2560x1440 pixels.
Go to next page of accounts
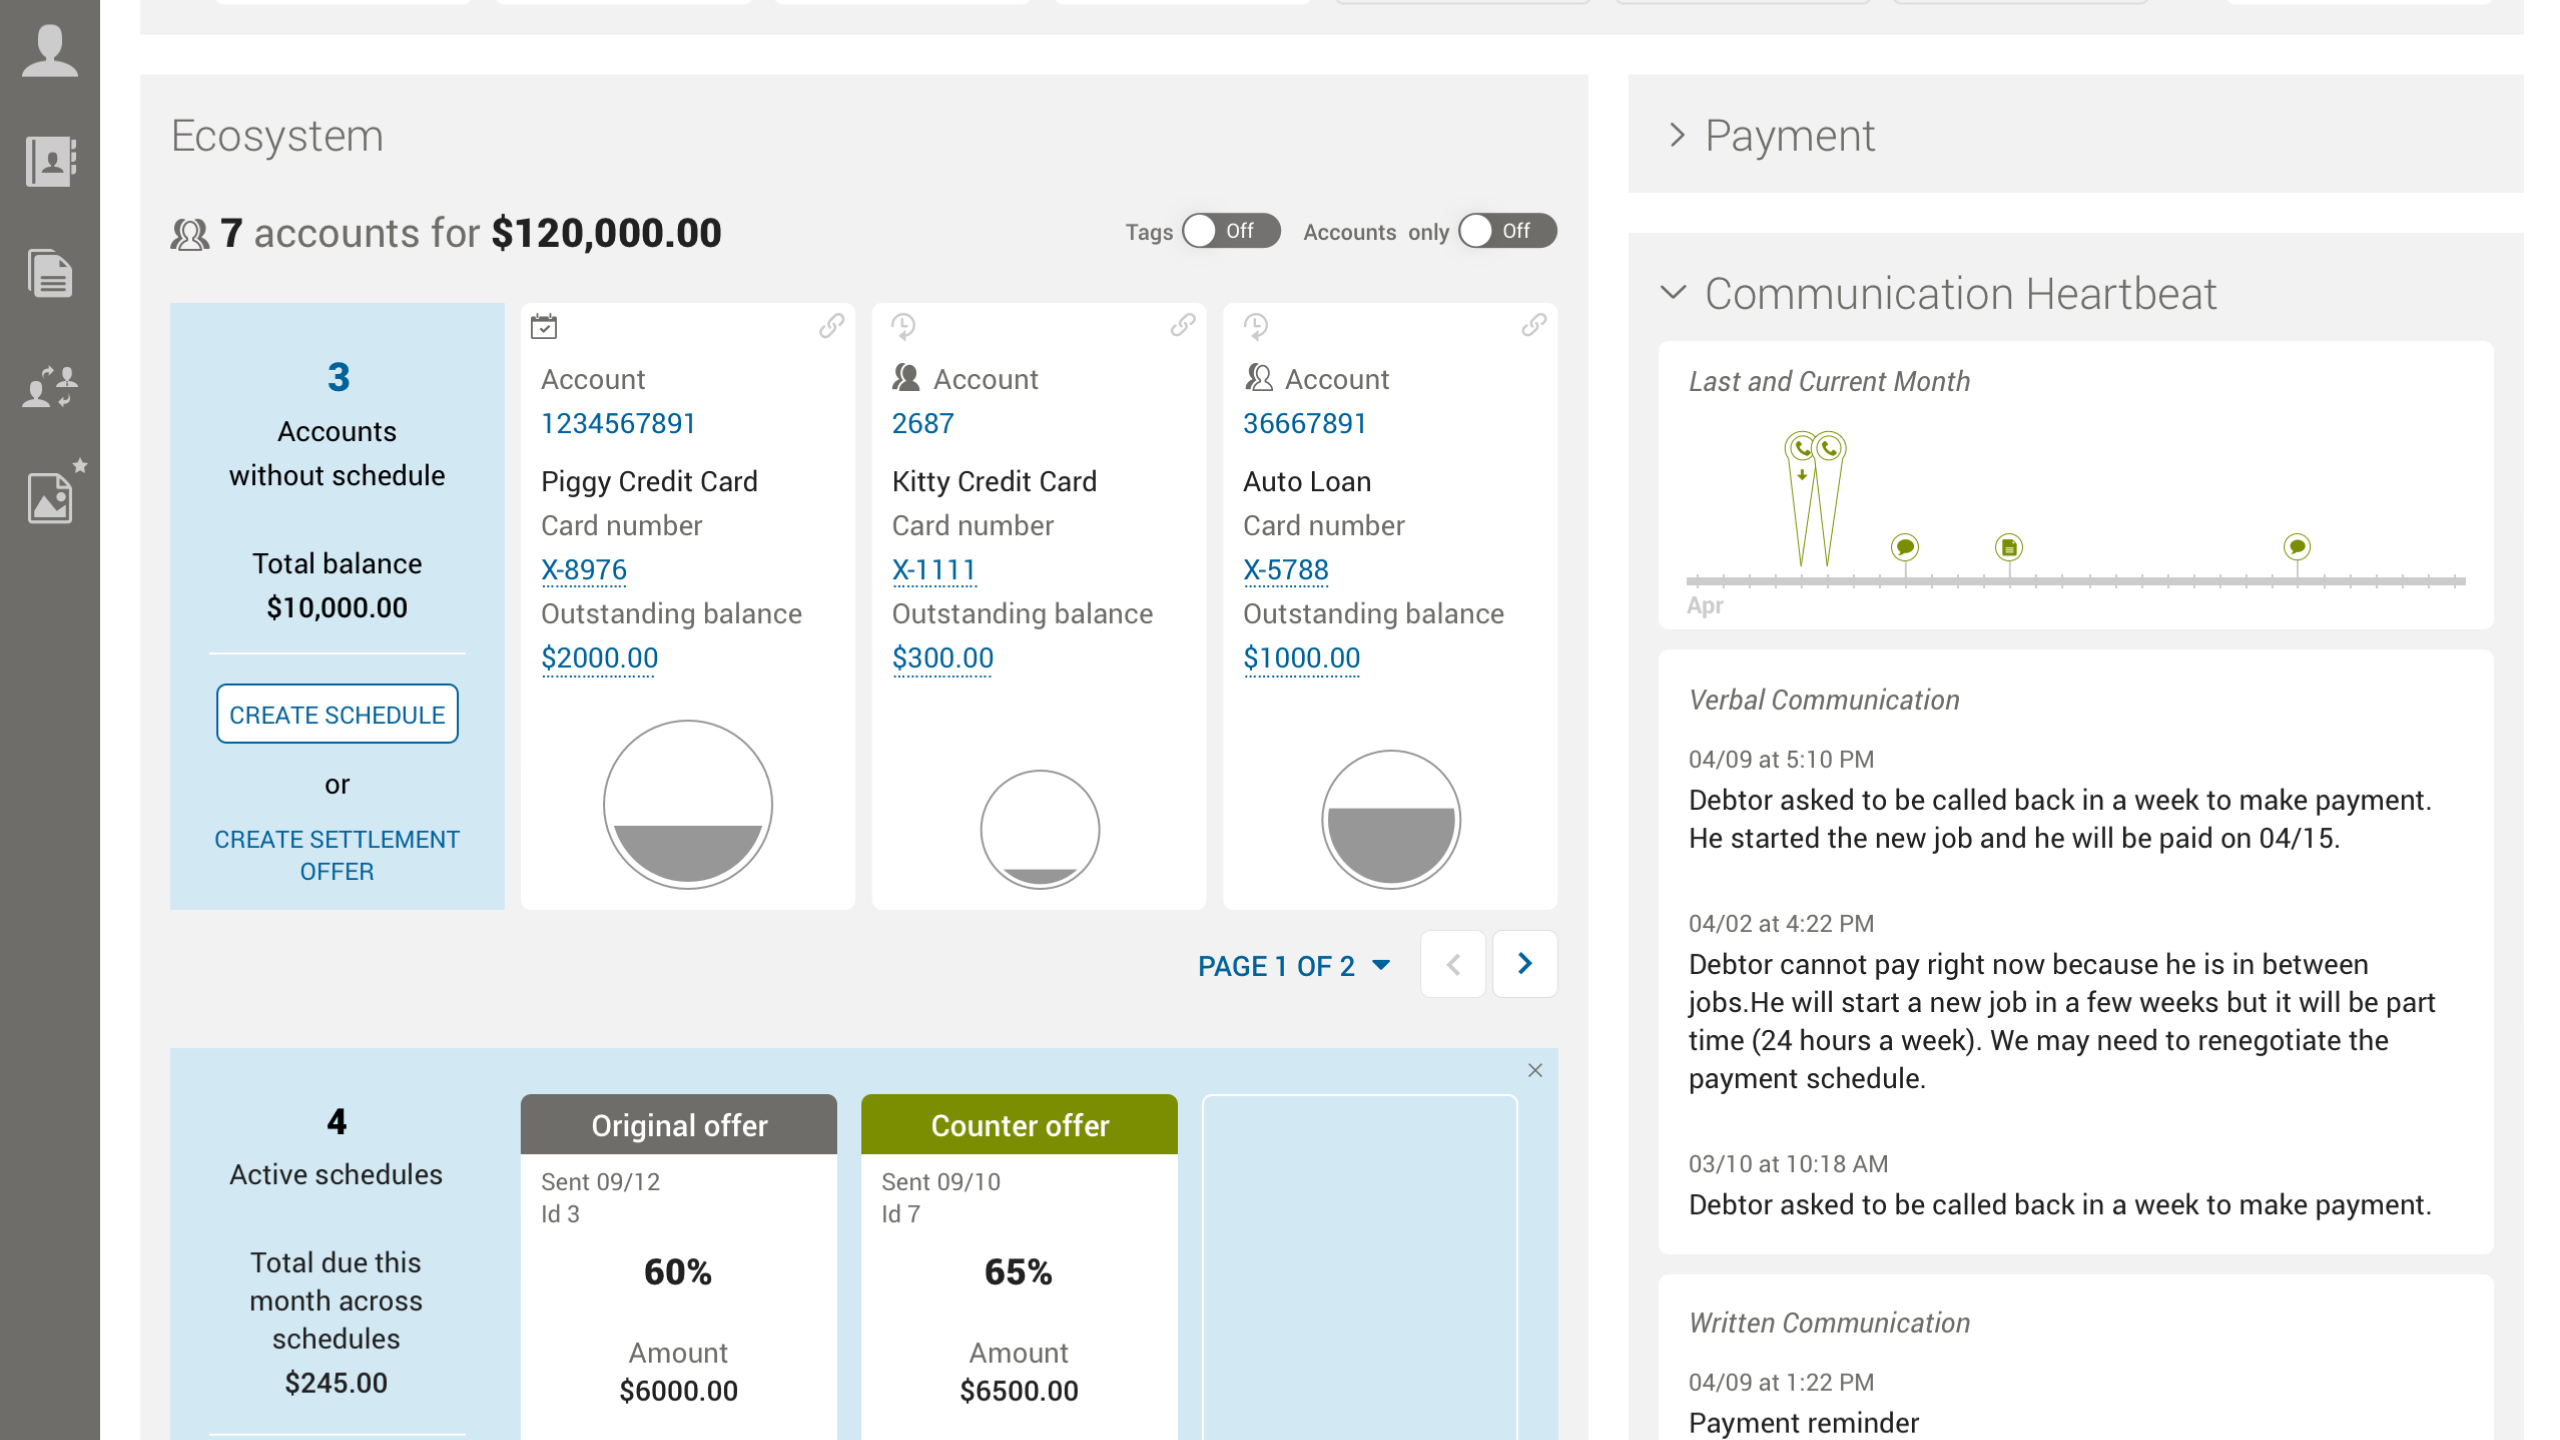point(1524,964)
